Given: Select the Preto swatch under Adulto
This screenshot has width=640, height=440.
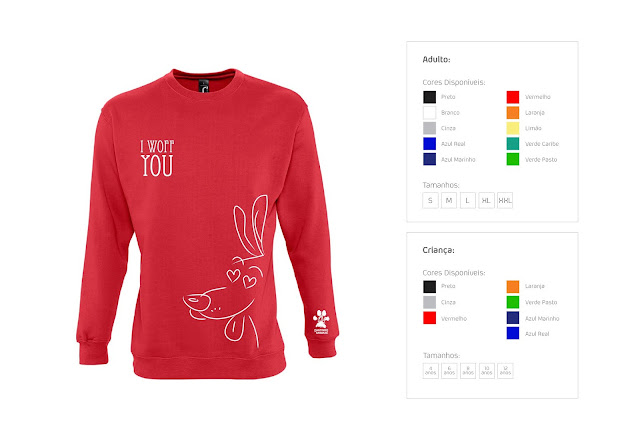Looking at the screenshot, I should pyautogui.click(x=429, y=97).
